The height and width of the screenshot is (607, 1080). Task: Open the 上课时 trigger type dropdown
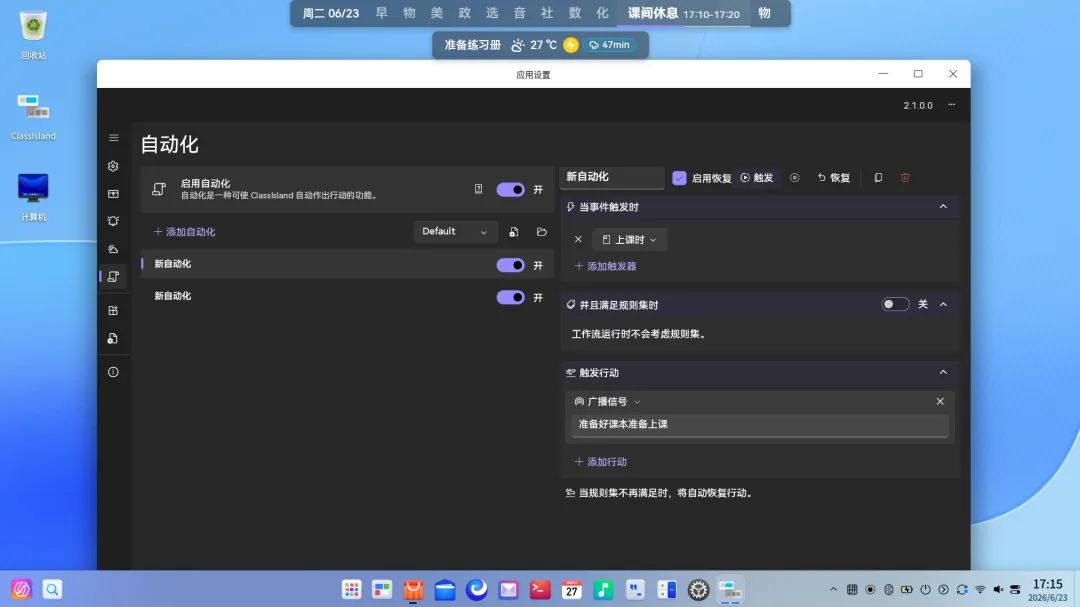tap(629, 240)
